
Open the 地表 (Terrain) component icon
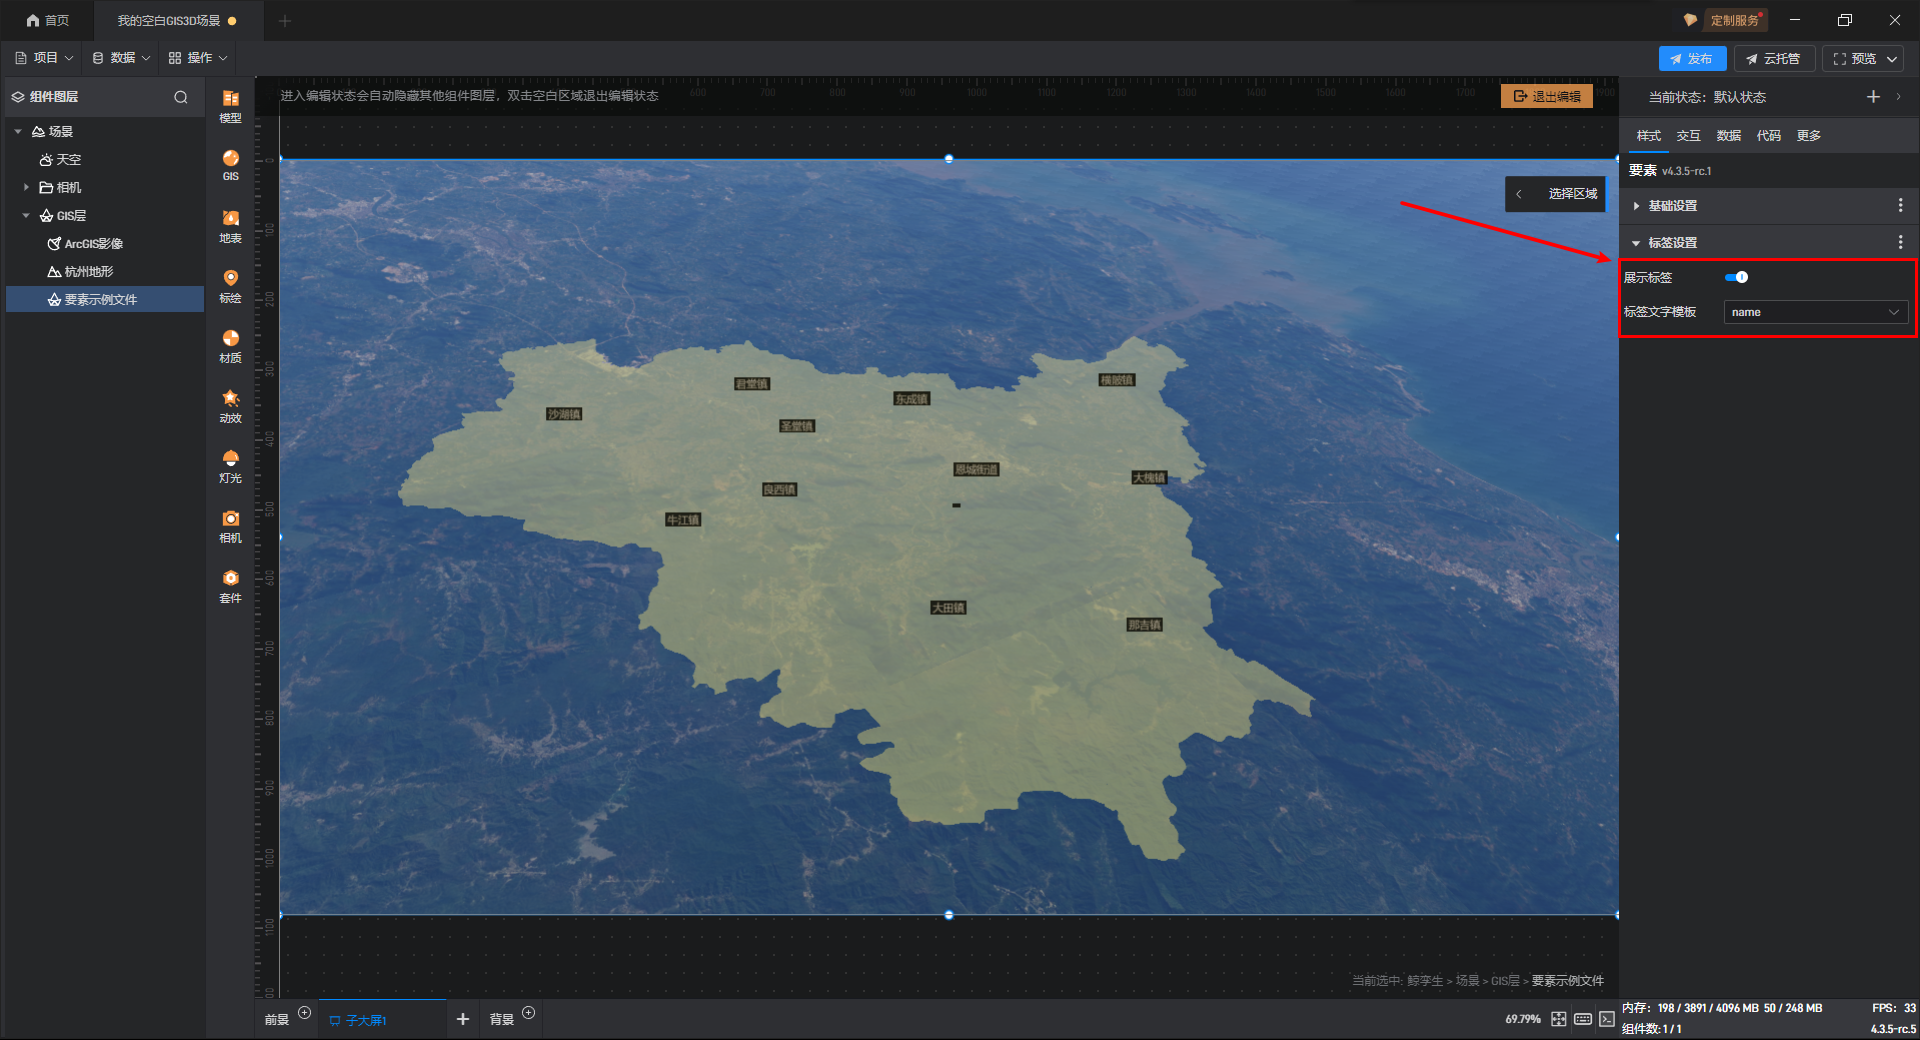pyautogui.click(x=230, y=225)
